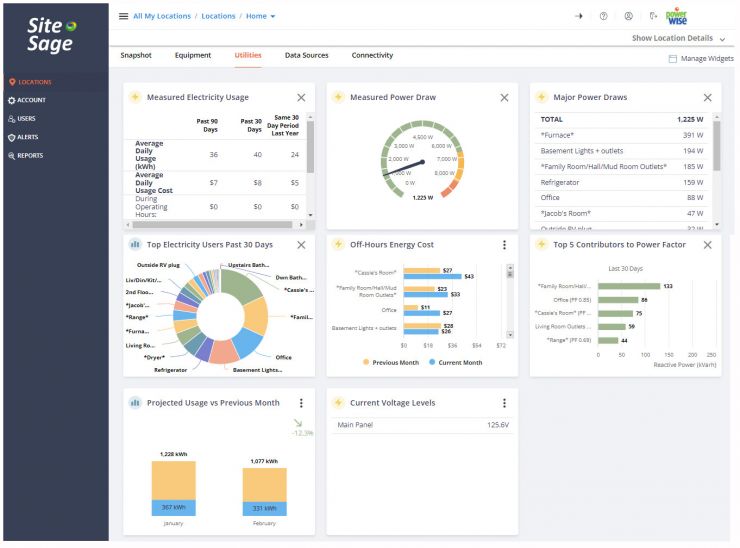Open the Data Sources tab
The height and width of the screenshot is (548, 740).
(x=306, y=55)
